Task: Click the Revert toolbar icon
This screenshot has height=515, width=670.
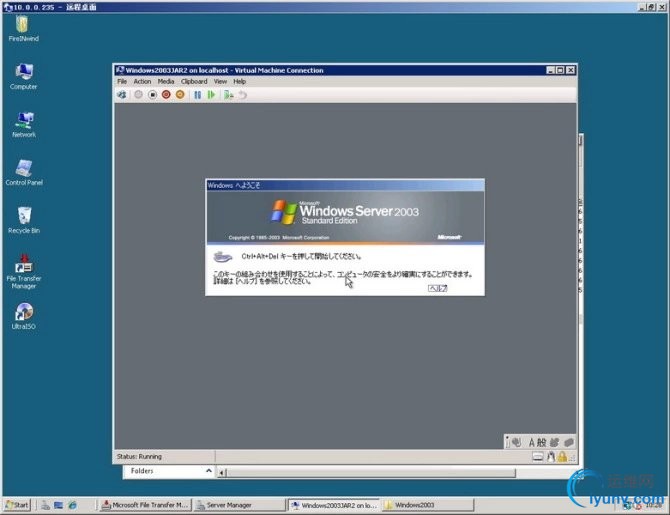Action: [243, 95]
